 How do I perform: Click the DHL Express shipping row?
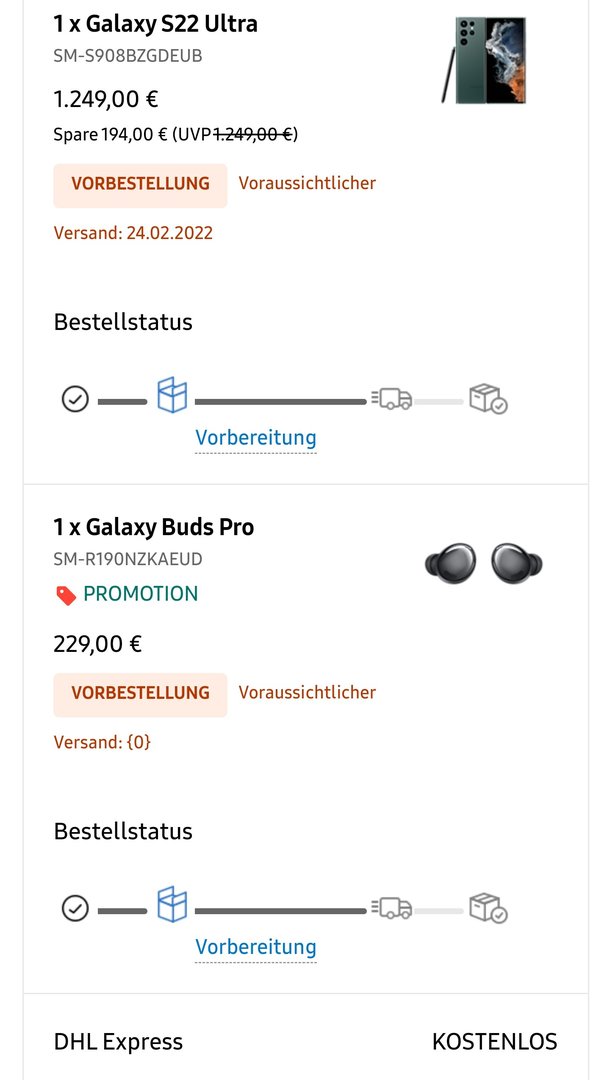click(306, 1041)
